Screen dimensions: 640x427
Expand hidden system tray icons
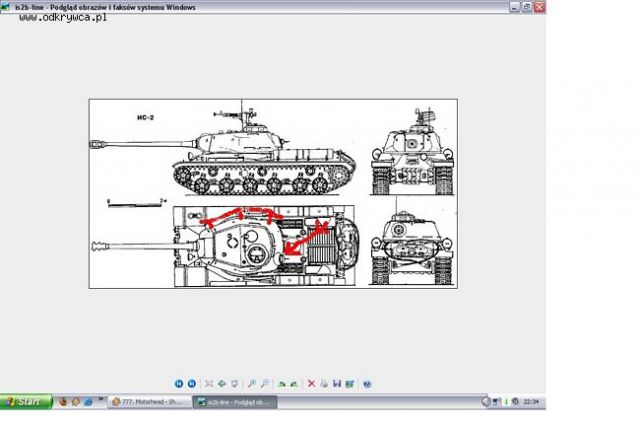[x=486, y=402]
